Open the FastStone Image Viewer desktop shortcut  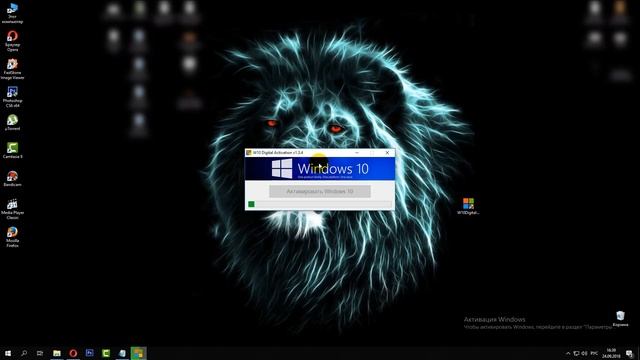click(x=12, y=69)
